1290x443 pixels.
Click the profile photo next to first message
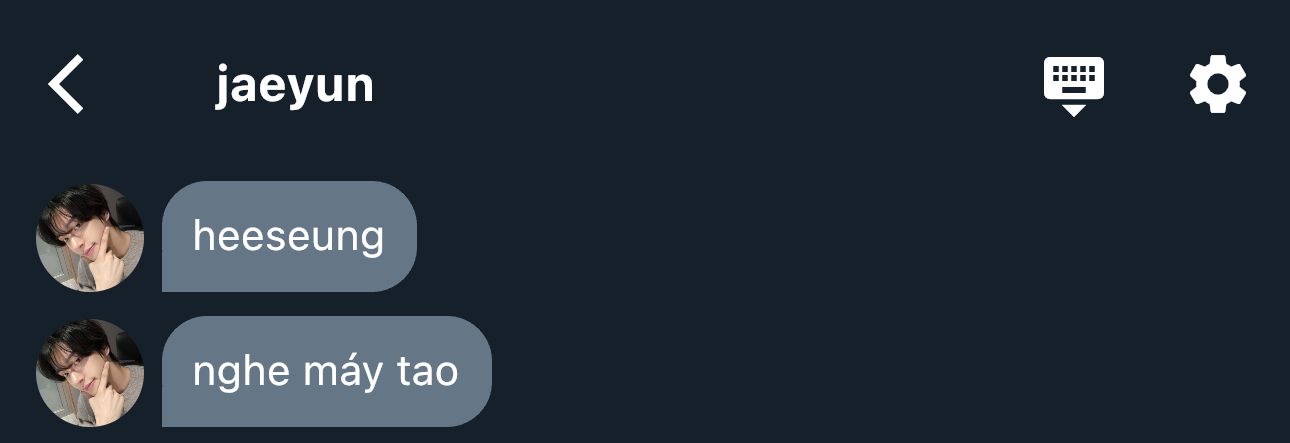pyautogui.click(x=90, y=237)
